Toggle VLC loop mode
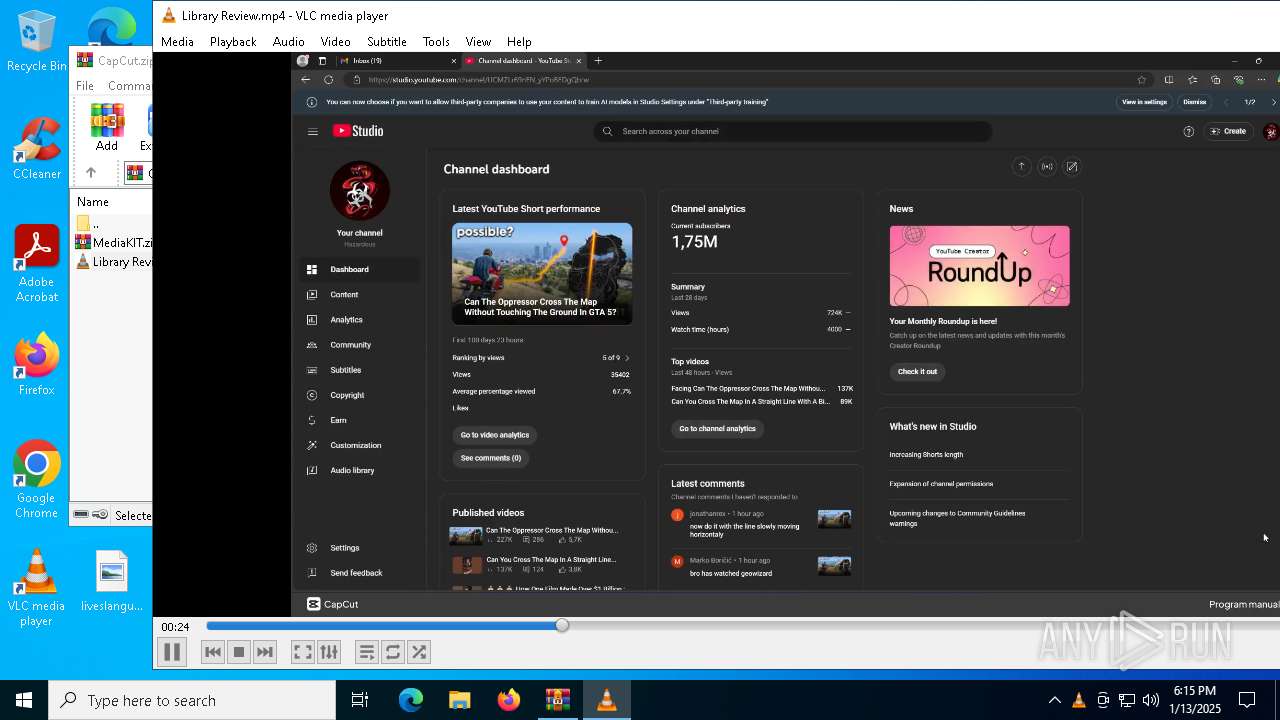Viewport: 1280px width, 720px height. [393, 652]
